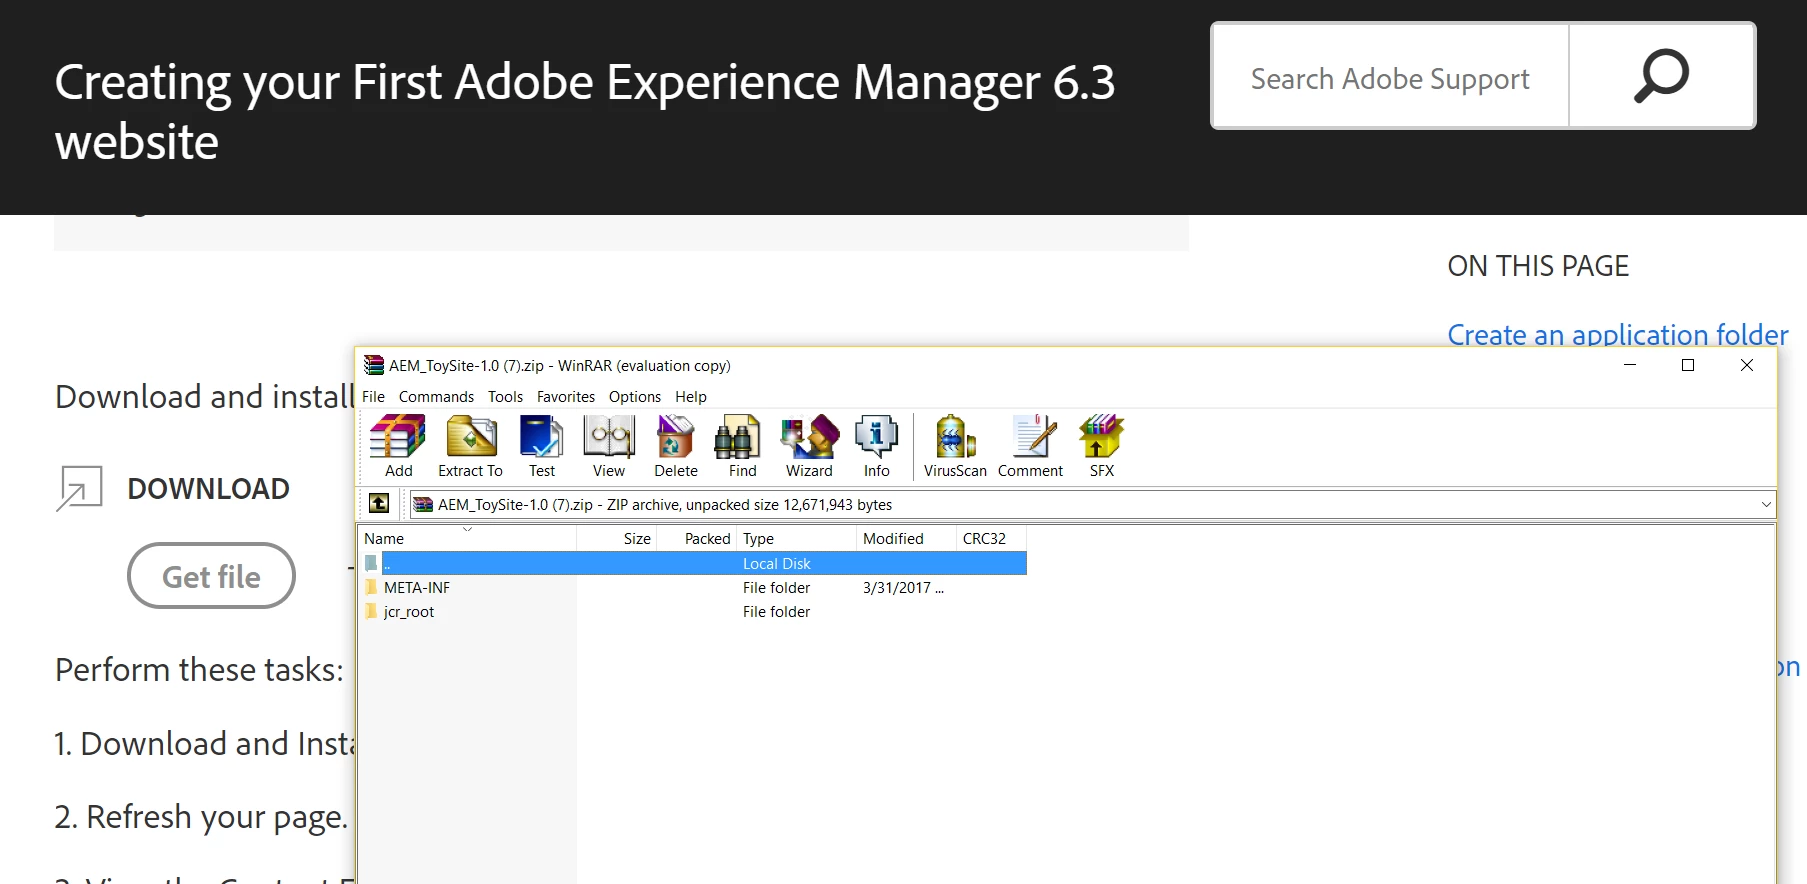Click the DOWNLOAD heading text
Image resolution: width=1807 pixels, height=884 pixels.
[x=208, y=489]
